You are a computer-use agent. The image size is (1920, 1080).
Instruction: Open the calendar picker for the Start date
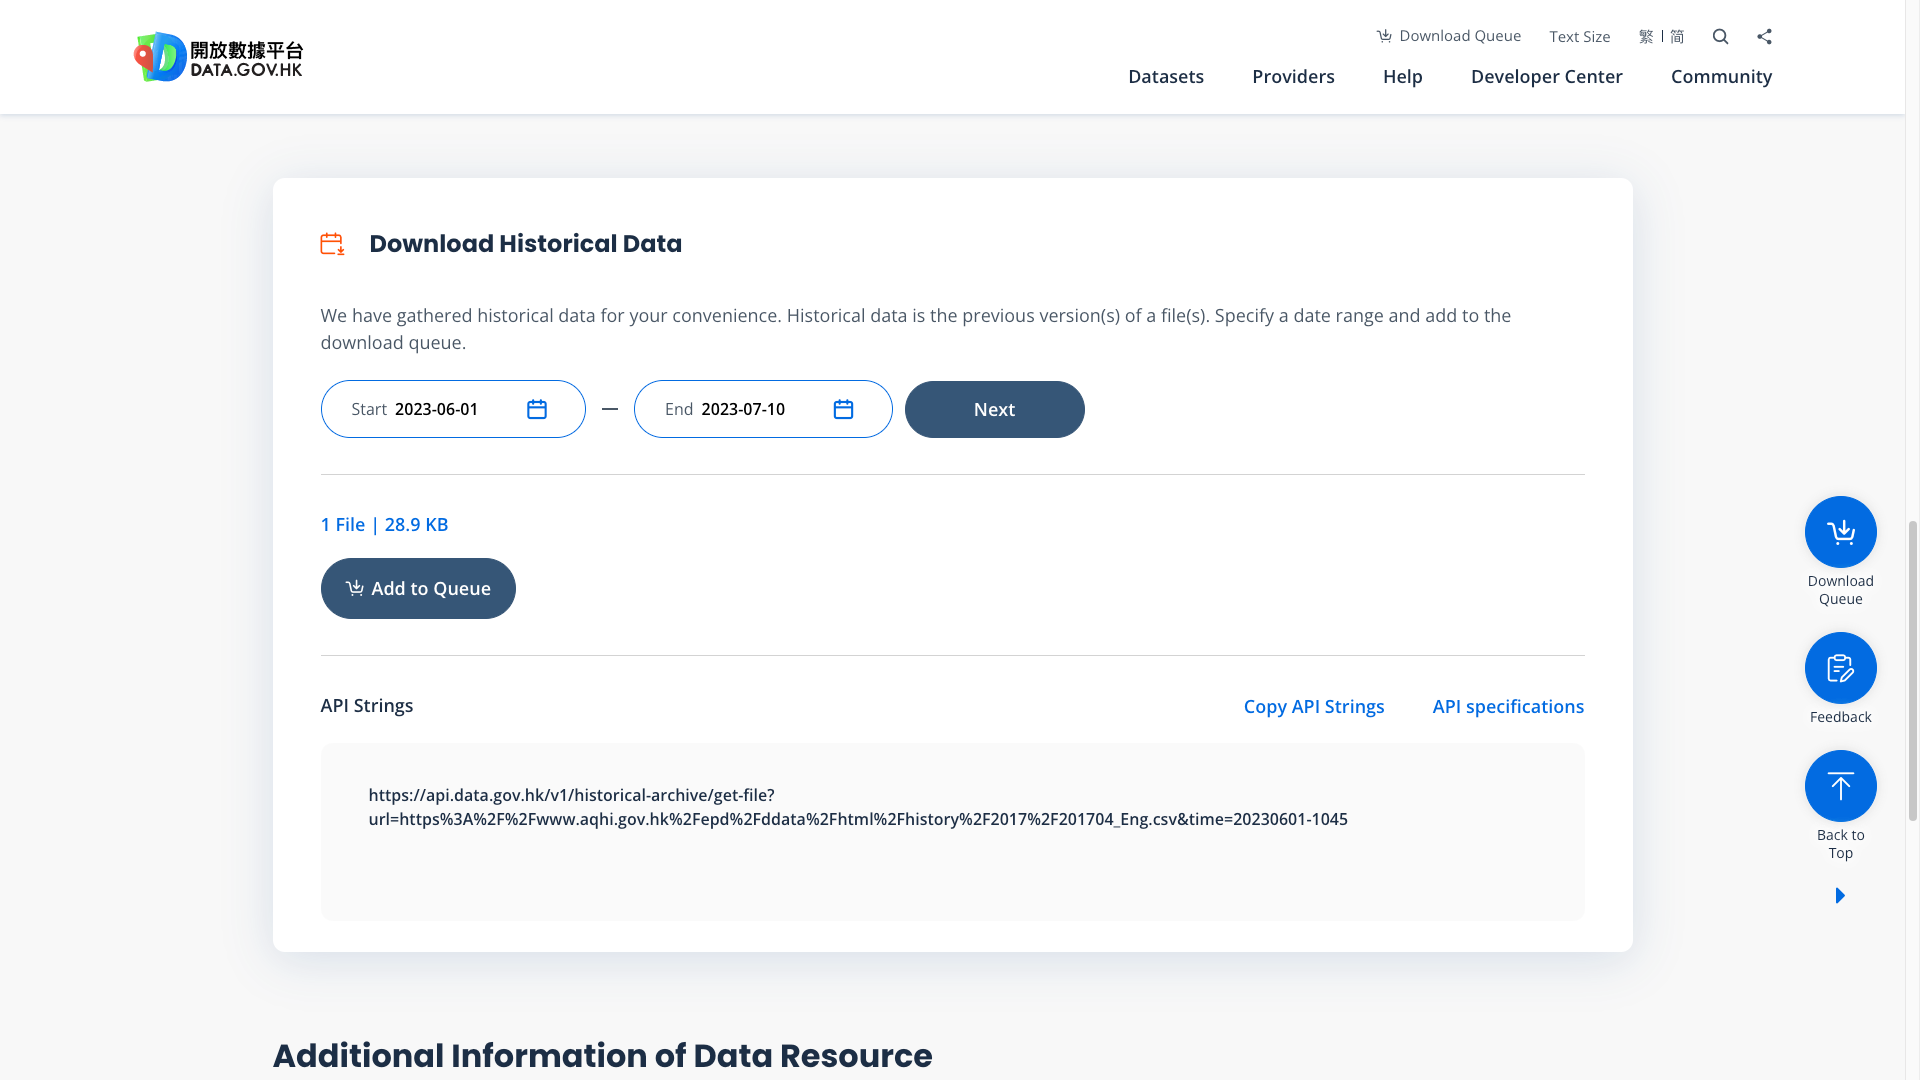pyautogui.click(x=536, y=409)
